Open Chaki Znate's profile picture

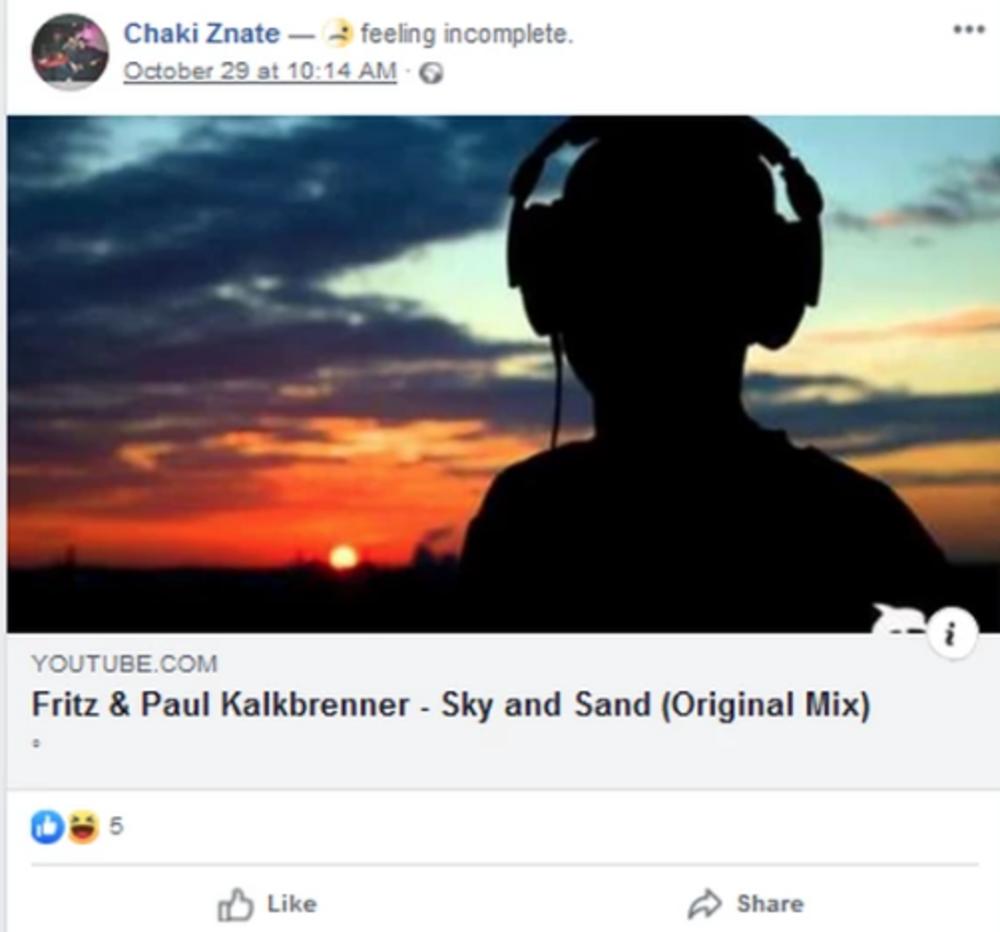pyautogui.click(x=70, y=52)
